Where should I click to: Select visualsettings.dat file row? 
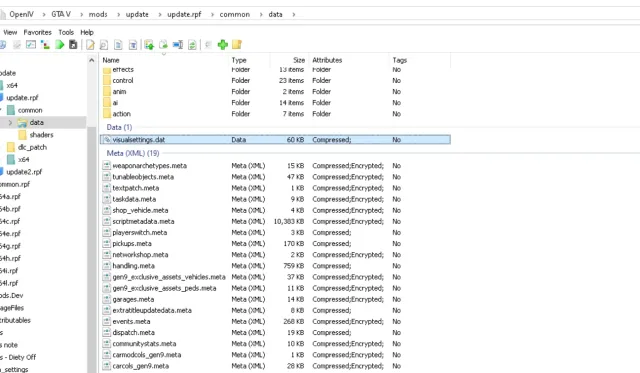click(x=276, y=140)
